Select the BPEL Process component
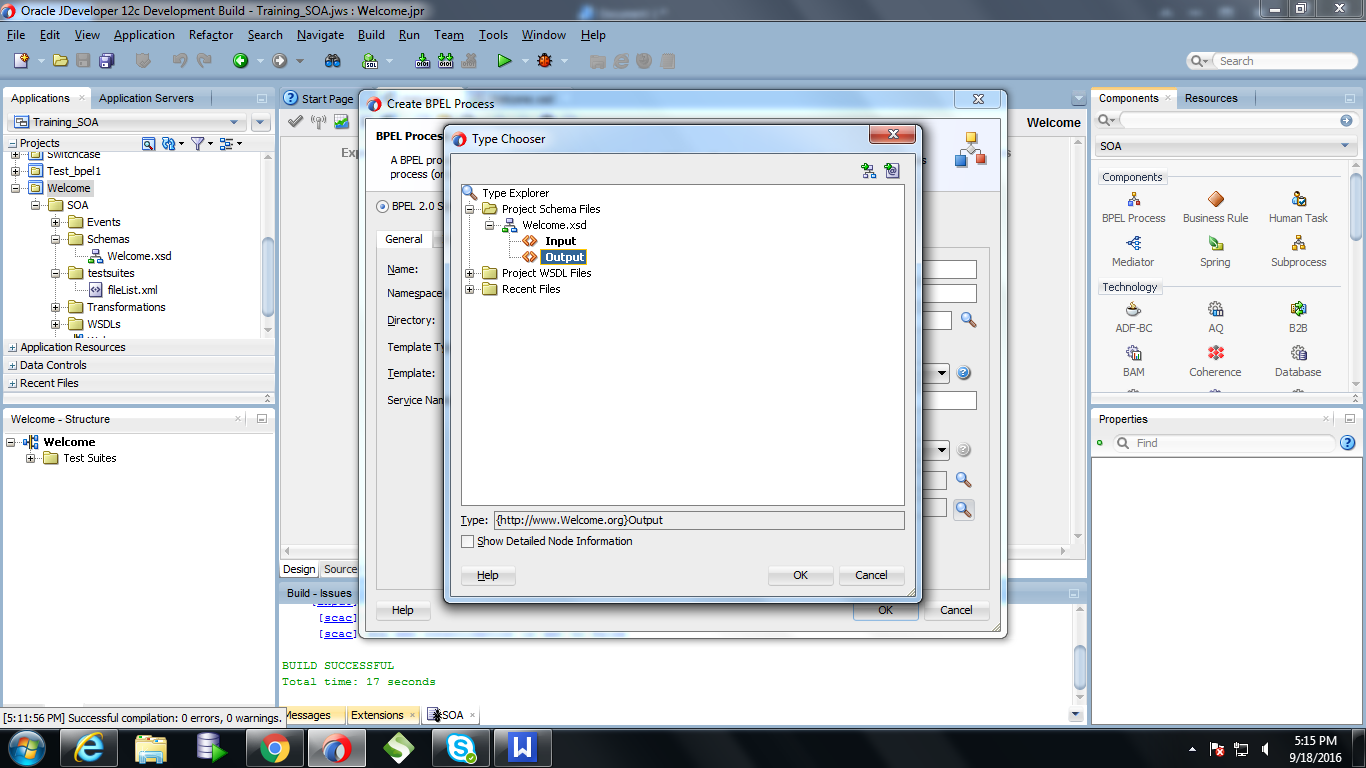The width and height of the screenshot is (1366, 768). point(1133,207)
